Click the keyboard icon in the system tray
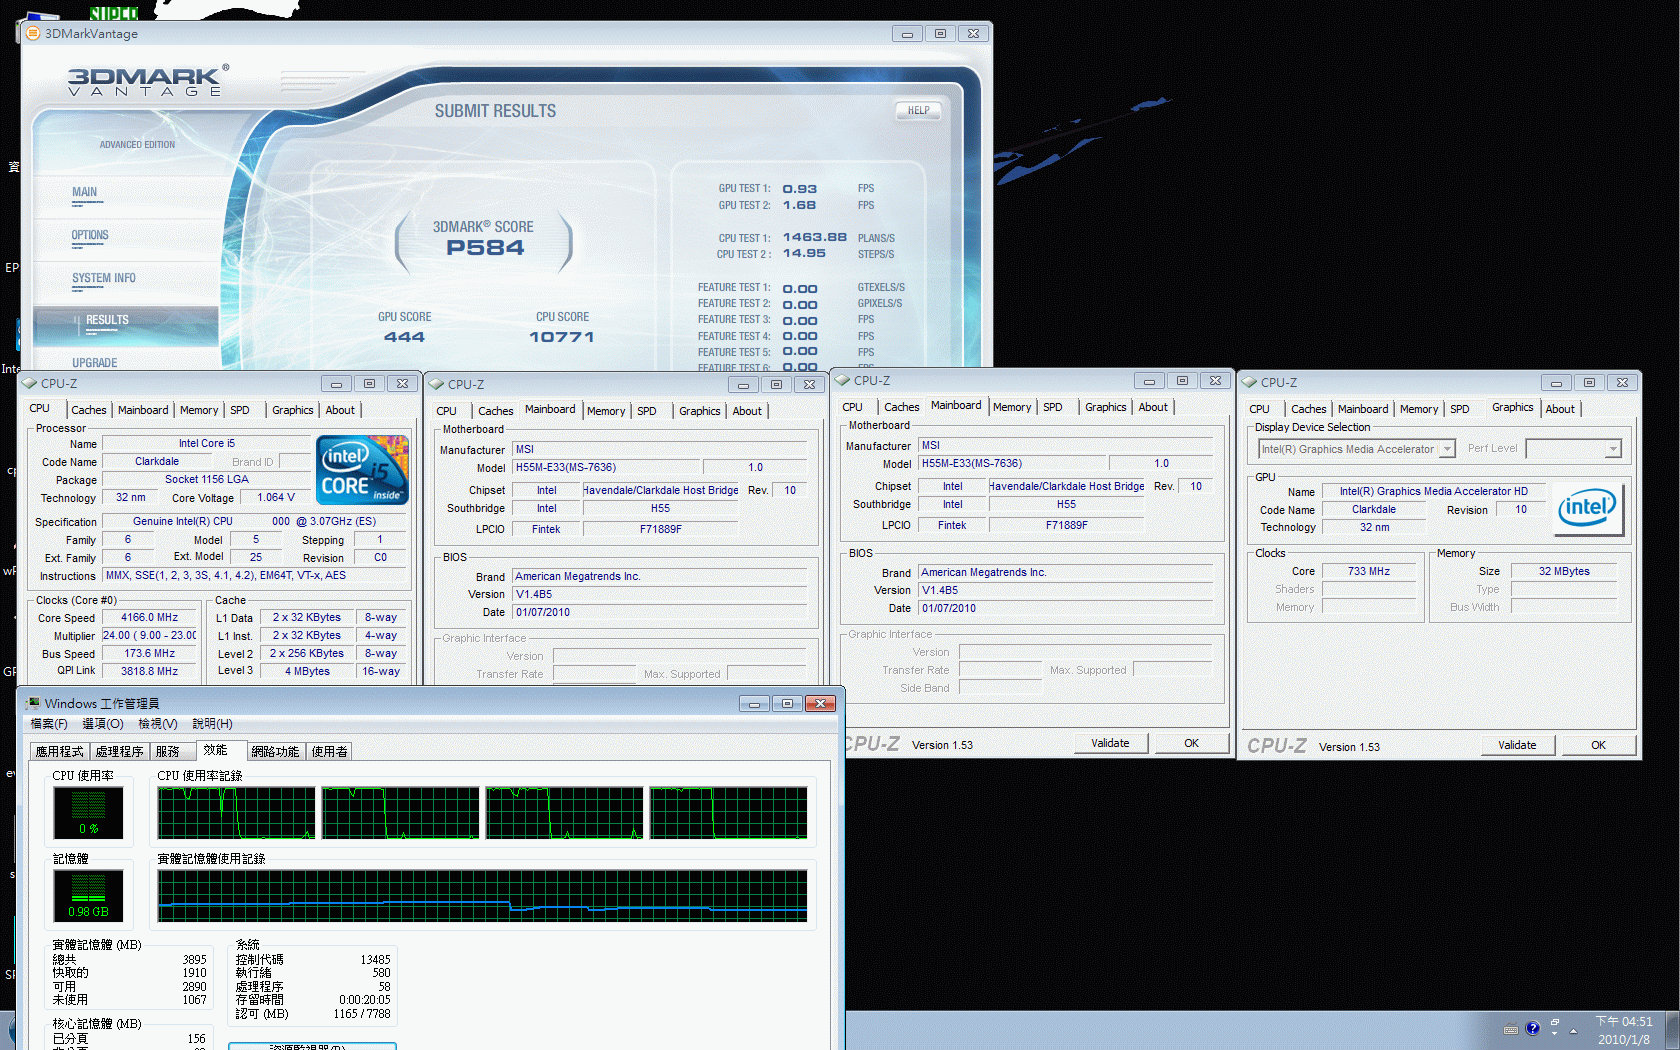The image size is (1680, 1050). click(1511, 1029)
